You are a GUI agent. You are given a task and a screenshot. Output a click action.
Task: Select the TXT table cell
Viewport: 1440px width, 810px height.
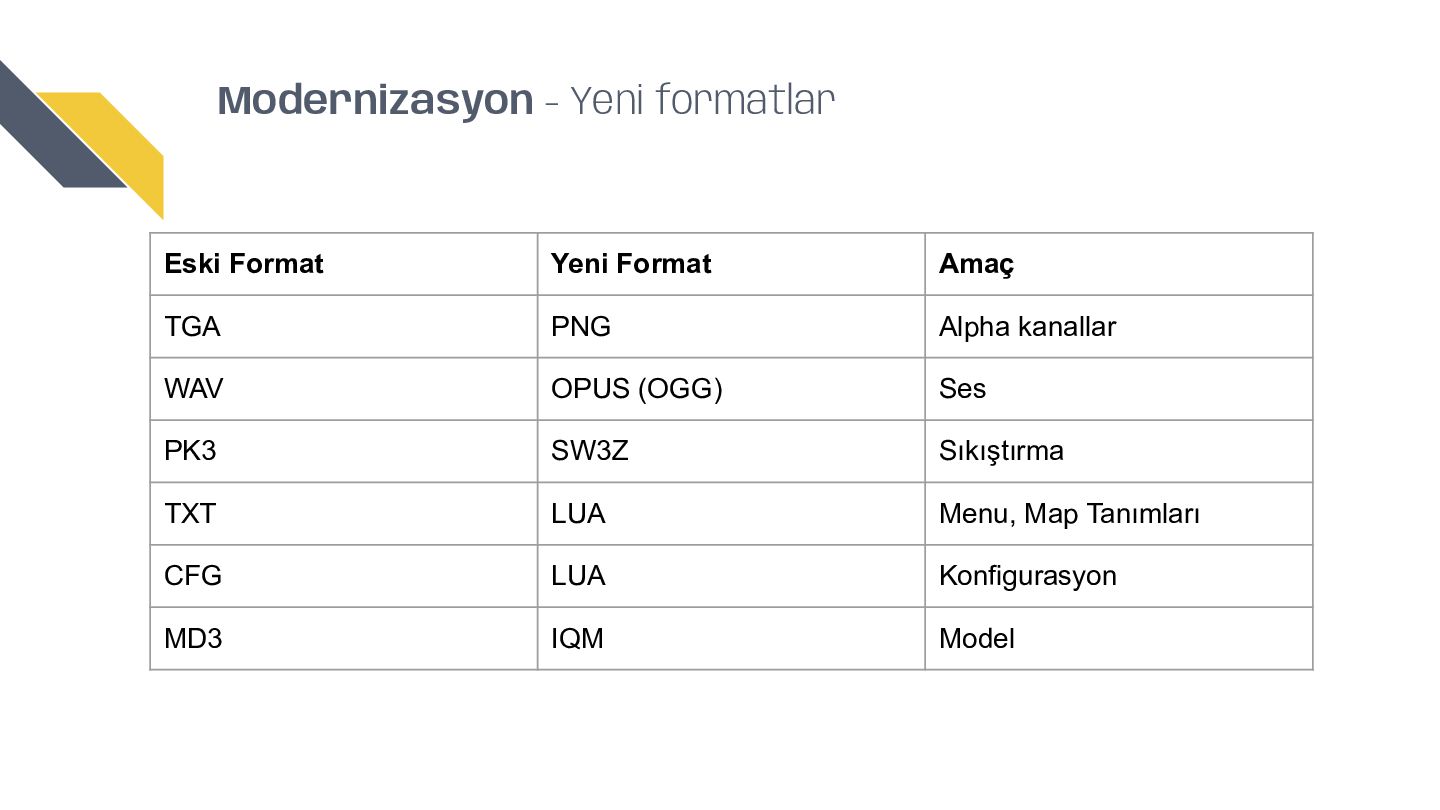344,514
